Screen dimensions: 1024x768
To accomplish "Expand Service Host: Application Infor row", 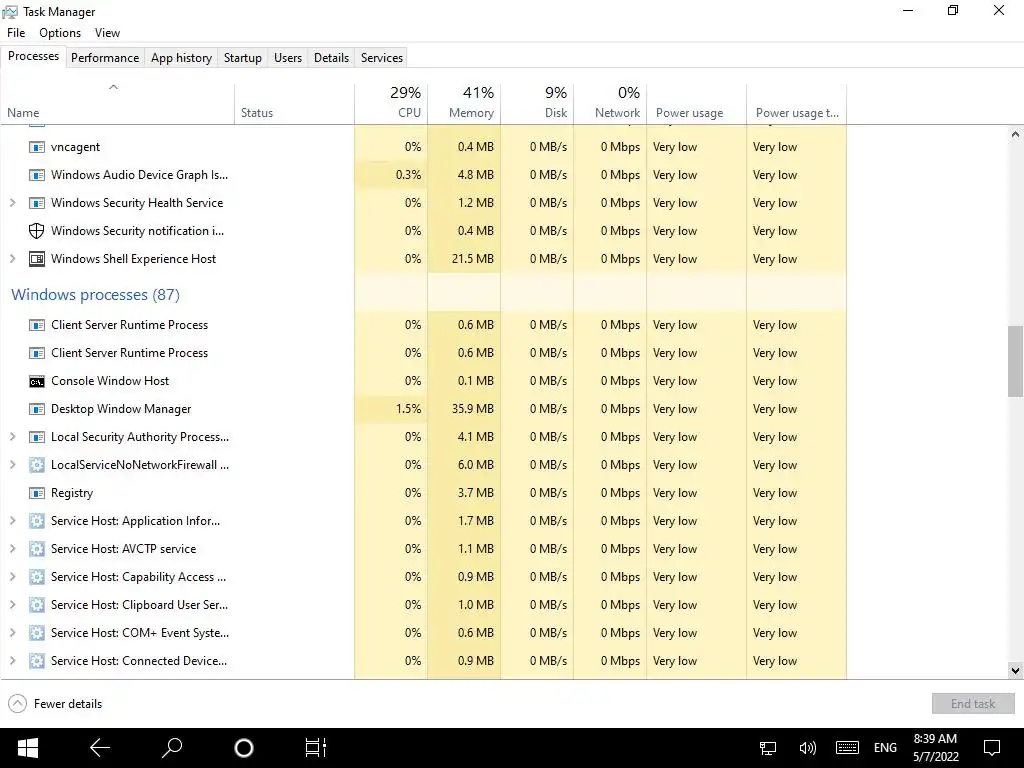I will pyautogui.click(x=12, y=521).
